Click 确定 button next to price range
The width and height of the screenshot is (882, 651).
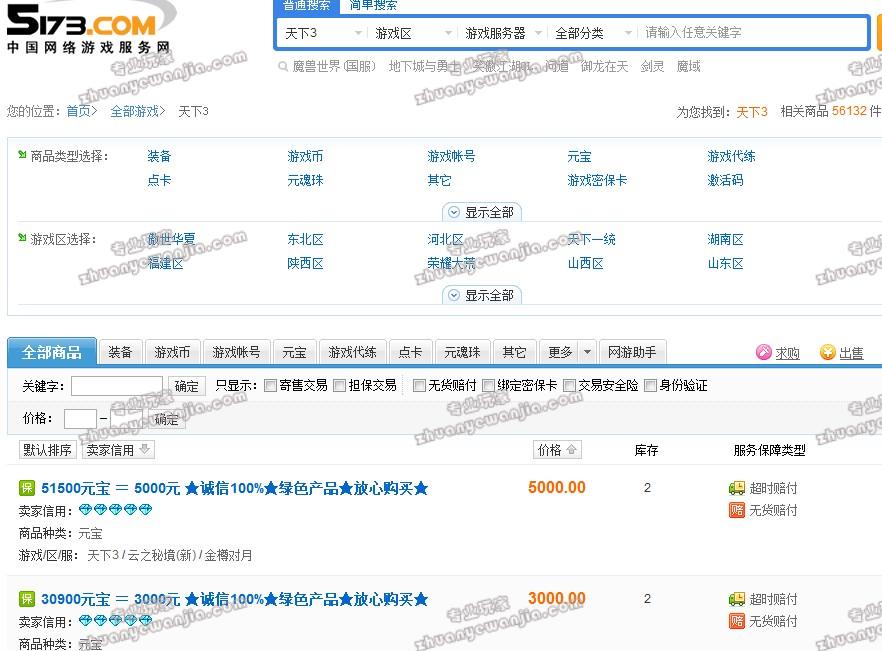tap(166, 419)
